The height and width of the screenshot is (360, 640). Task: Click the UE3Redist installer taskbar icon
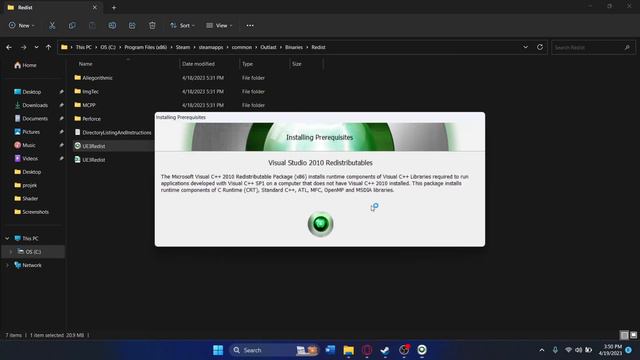point(422,350)
